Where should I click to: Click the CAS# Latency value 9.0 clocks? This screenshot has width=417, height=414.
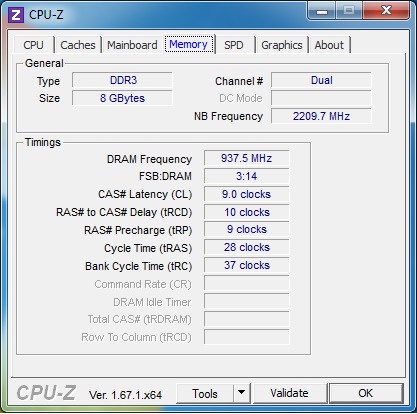pyautogui.click(x=247, y=194)
